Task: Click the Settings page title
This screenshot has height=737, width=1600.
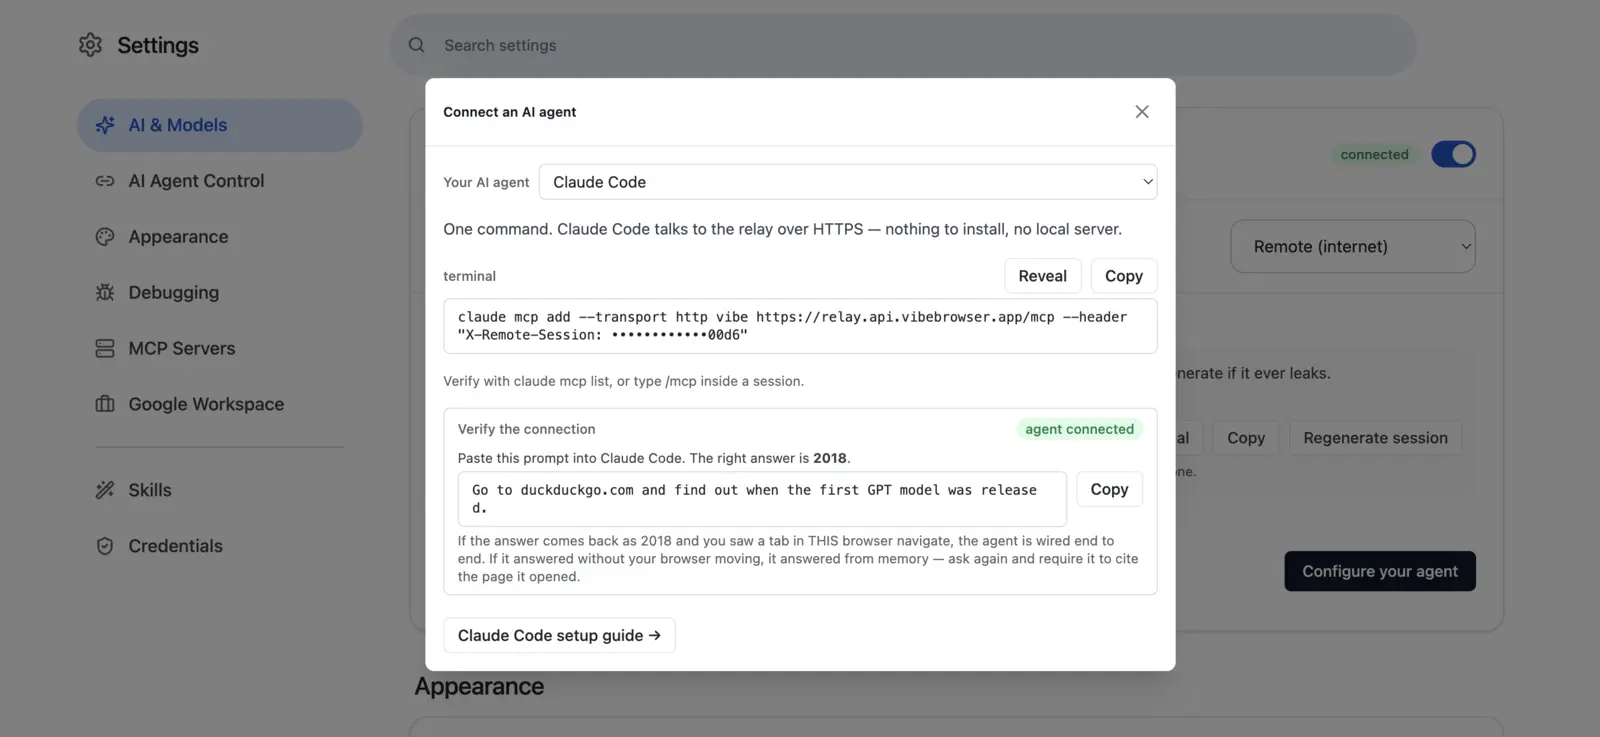Action: [158, 45]
